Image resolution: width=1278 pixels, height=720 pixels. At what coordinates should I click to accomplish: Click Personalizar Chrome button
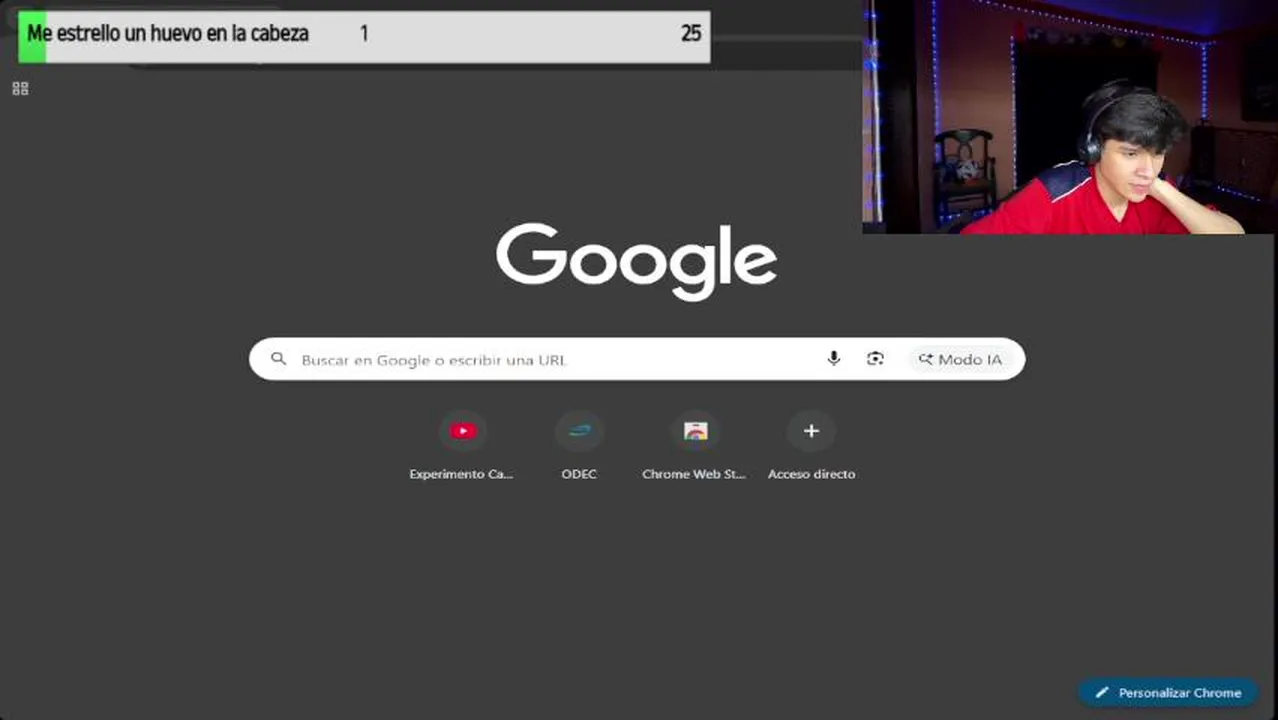(1168, 692)
